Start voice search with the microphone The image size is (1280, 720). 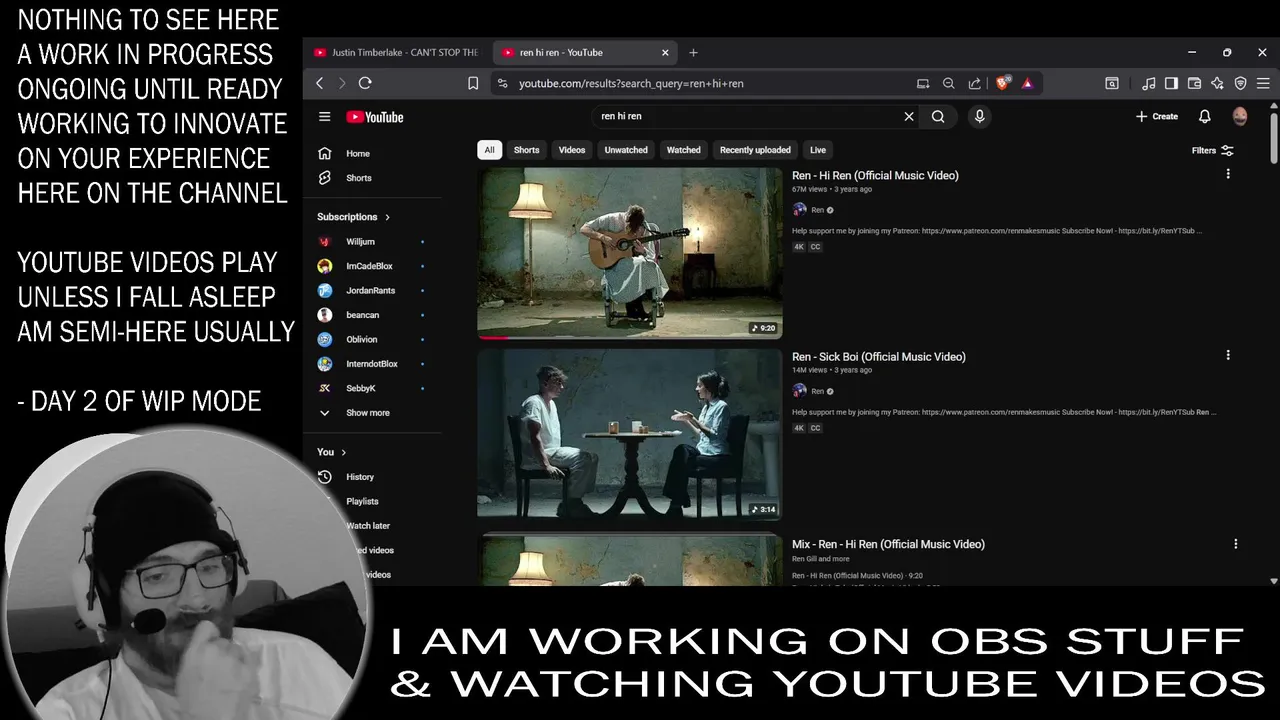(x=980, y=117)
